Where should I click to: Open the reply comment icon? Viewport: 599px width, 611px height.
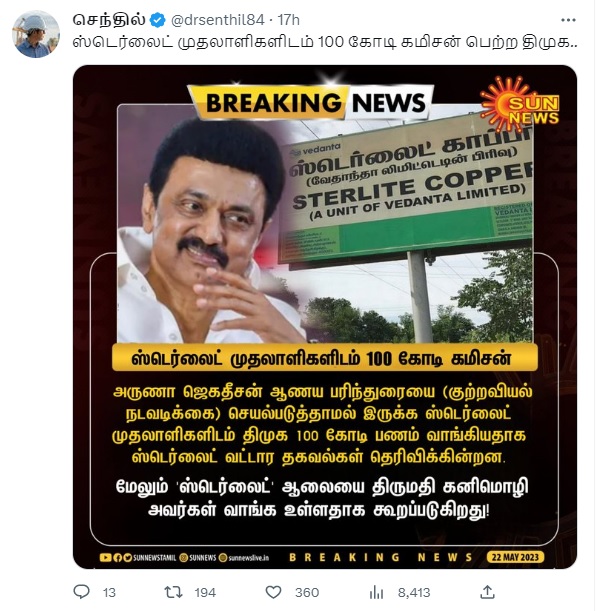point(81,592)
